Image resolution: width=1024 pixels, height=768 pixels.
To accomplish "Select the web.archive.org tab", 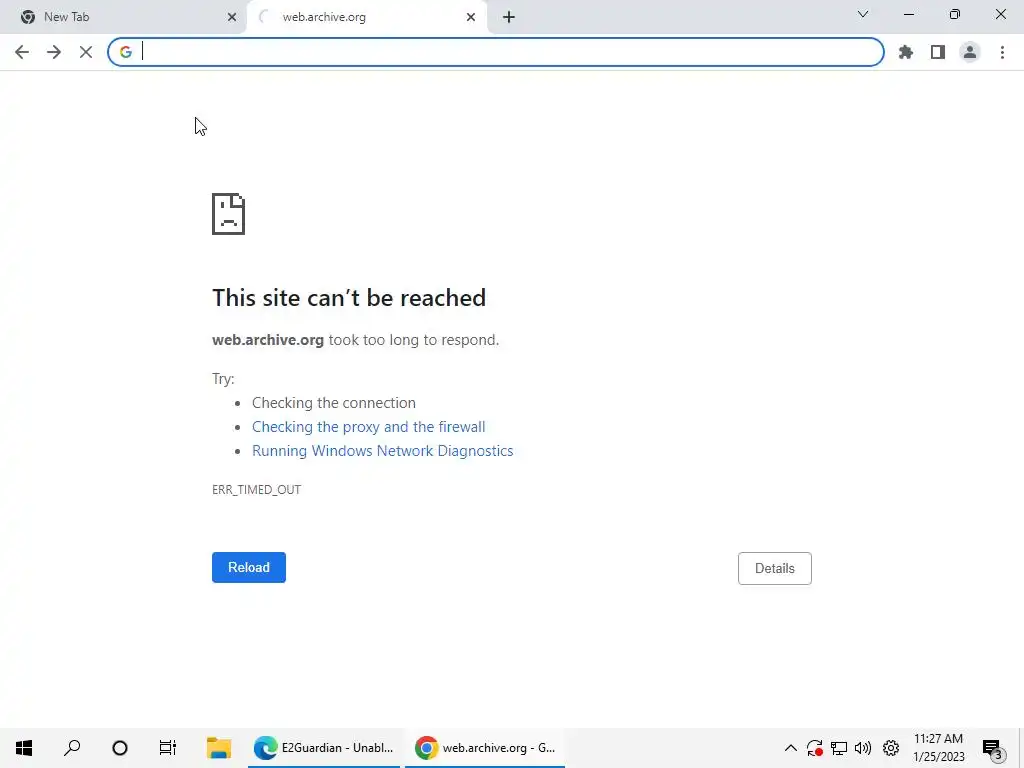I will point(367,17).
